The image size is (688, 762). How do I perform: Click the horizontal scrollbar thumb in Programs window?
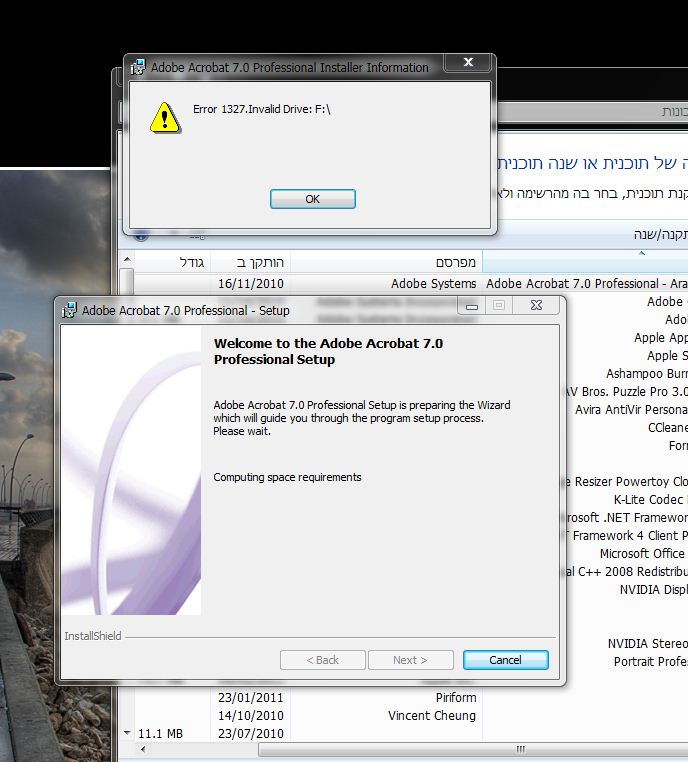coord(473,749)
